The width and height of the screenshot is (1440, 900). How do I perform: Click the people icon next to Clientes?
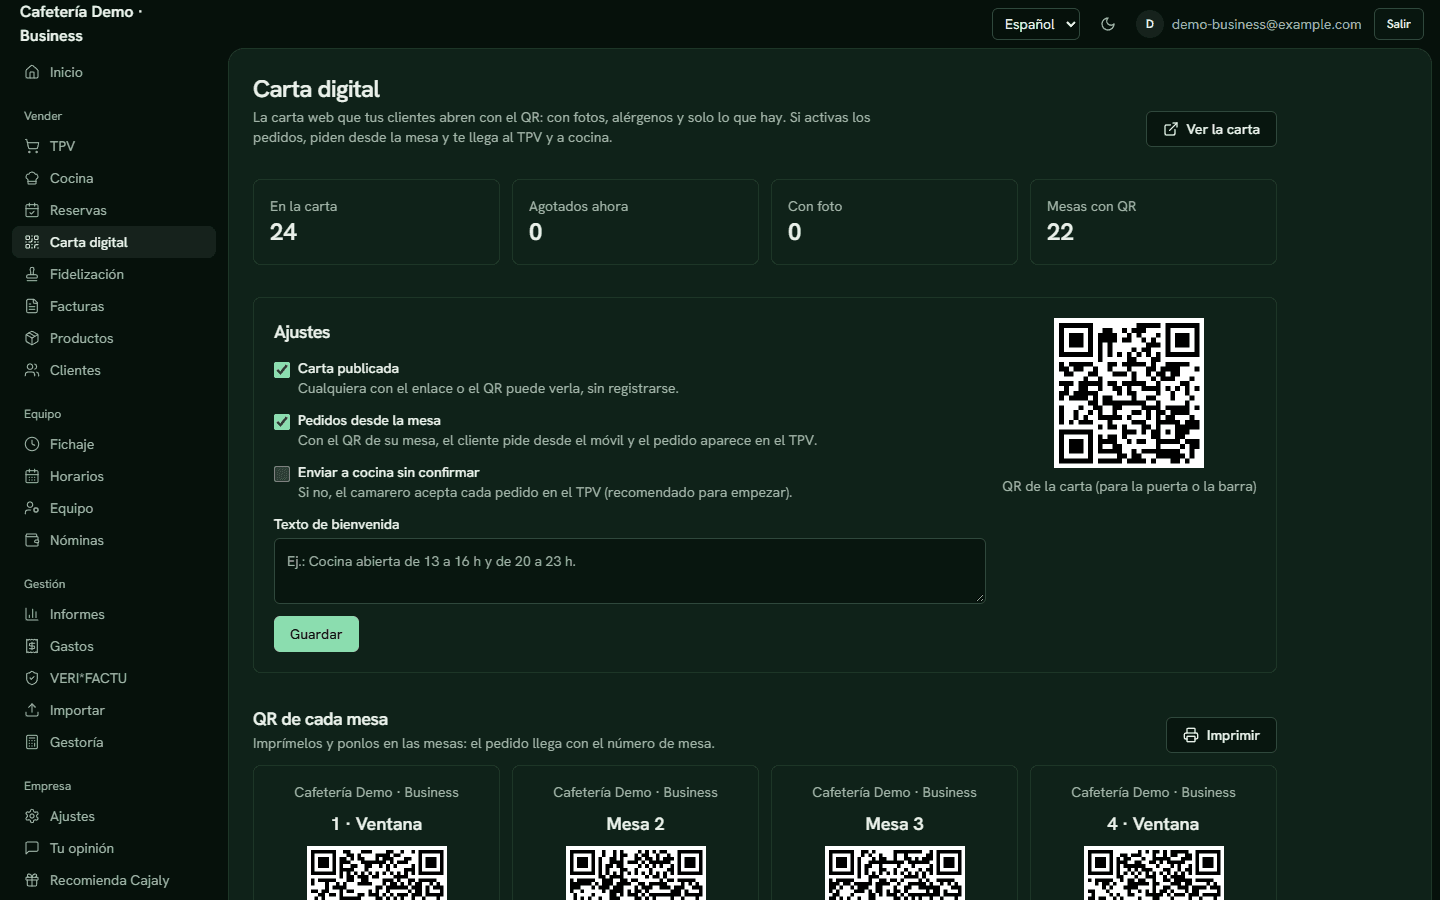(32, 370)
